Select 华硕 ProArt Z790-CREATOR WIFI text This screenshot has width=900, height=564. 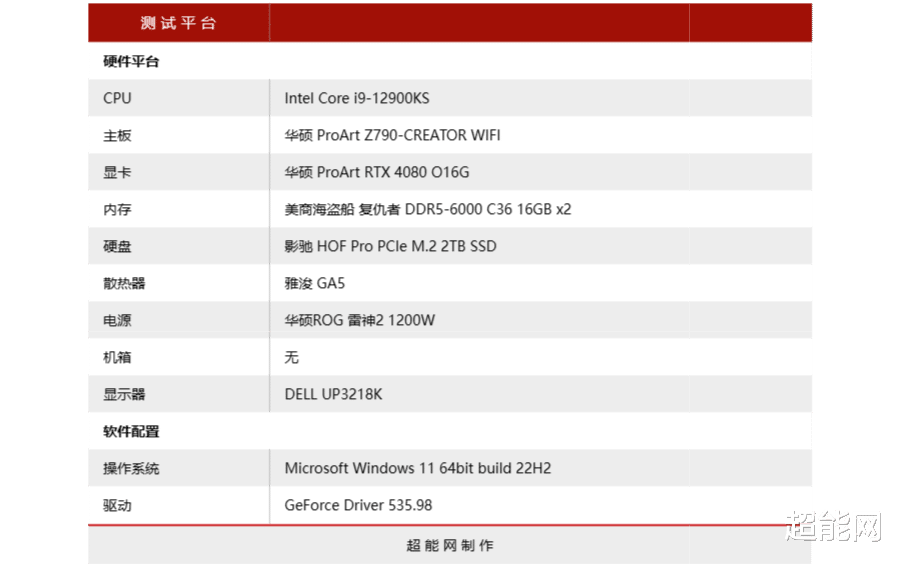(392, 135)
